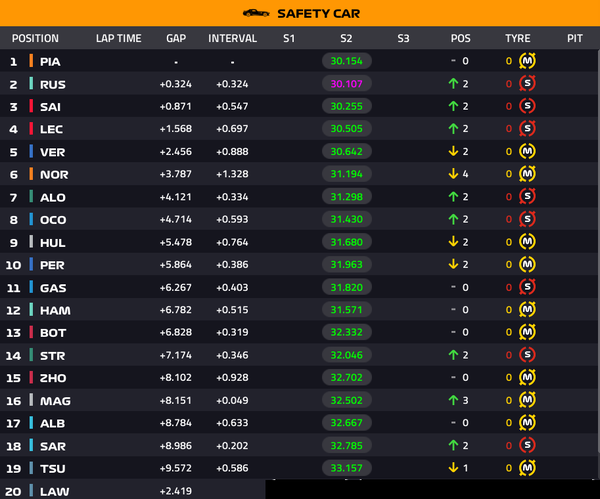Image resolution: width=600 pixels, height=499 pixels.
Task: Click the yellow down arrow for VER
Action: coord(453,151)
